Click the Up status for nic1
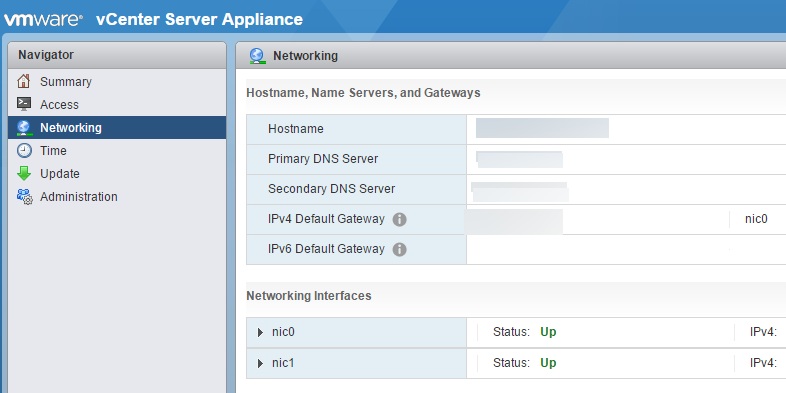This screenshot has width=786, height=393. 548,363
